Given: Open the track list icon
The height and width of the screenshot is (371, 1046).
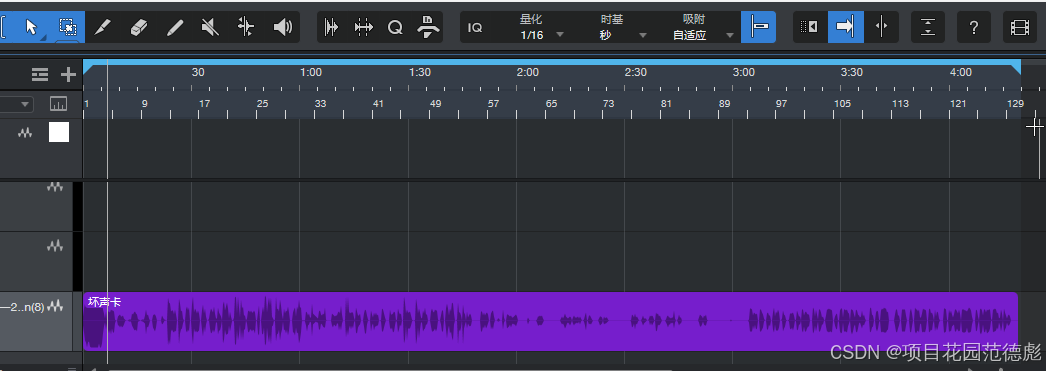Looking at the screenshot, I should coord(40,75).
